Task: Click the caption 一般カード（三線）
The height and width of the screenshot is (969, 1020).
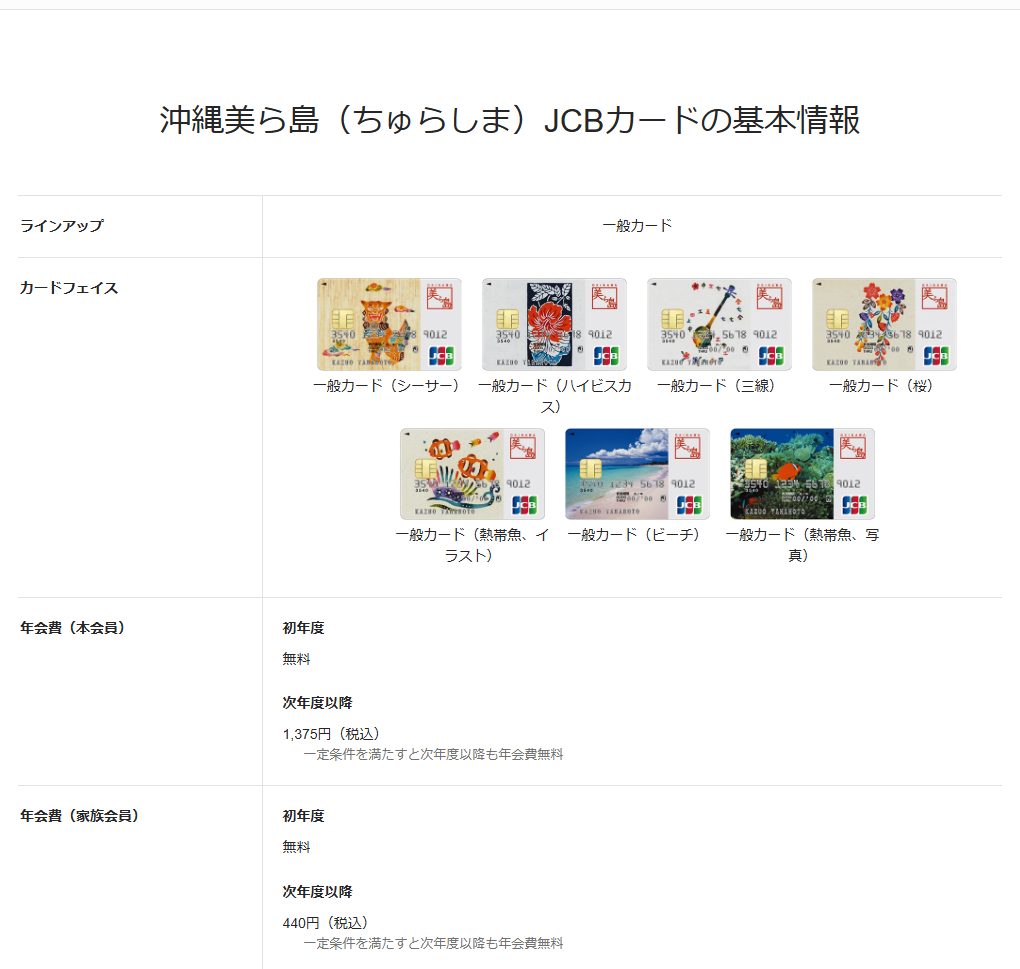Action: 719,386
